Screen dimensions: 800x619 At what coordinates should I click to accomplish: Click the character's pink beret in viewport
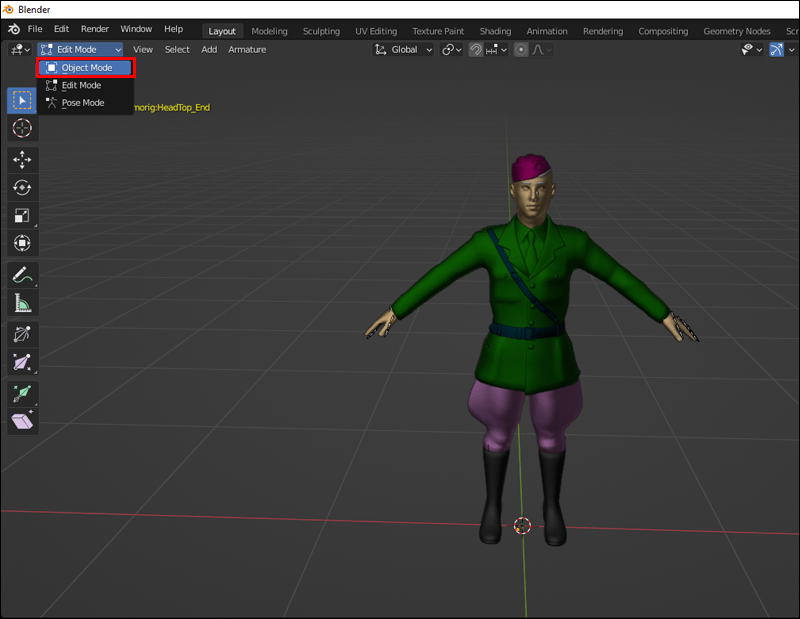[530, 167]
